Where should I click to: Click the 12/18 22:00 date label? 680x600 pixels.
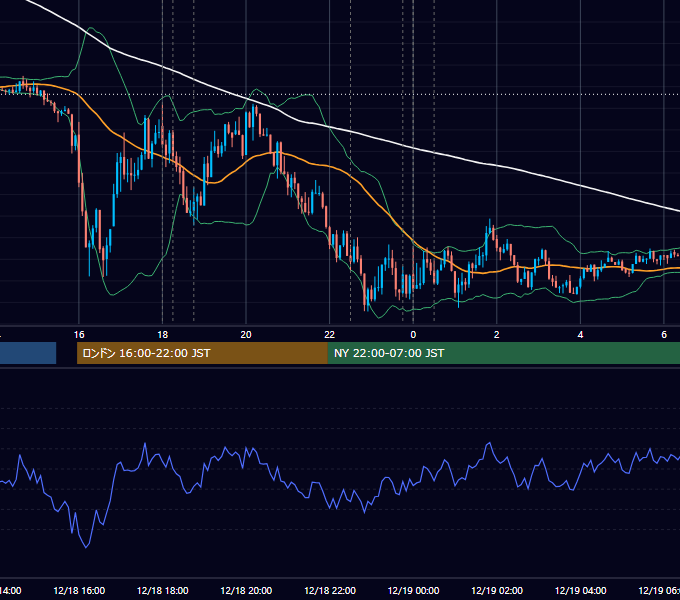330,590
